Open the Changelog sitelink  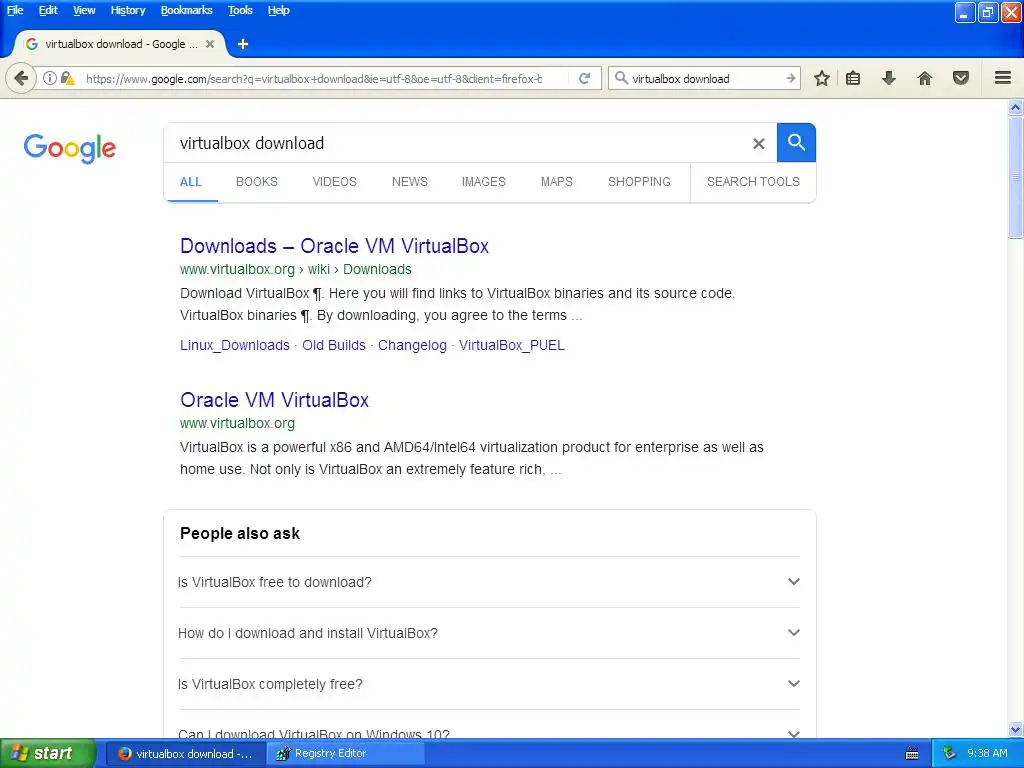412,345
